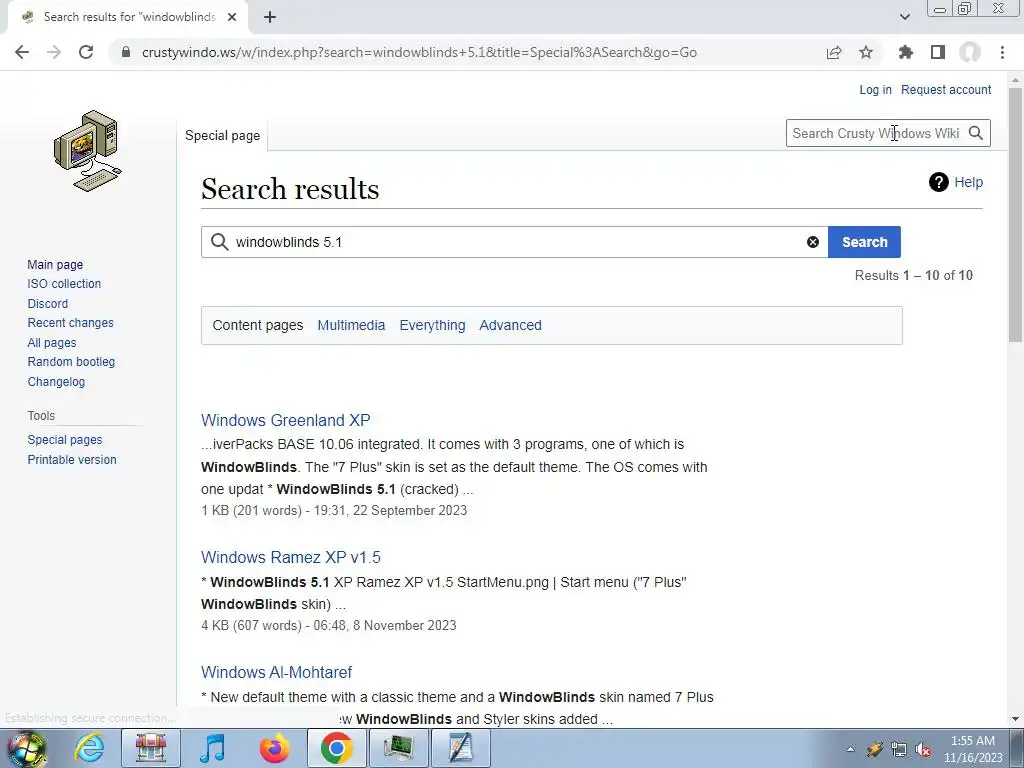
Task: Open Printable version link
Action: [72, 460]
